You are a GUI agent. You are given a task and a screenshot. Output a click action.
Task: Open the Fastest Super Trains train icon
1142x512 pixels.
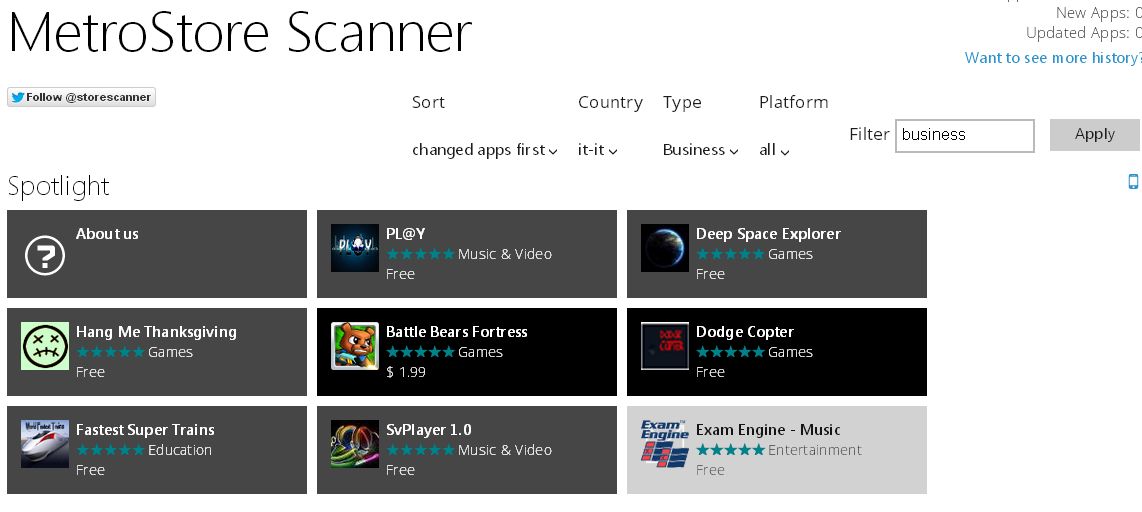44,444
